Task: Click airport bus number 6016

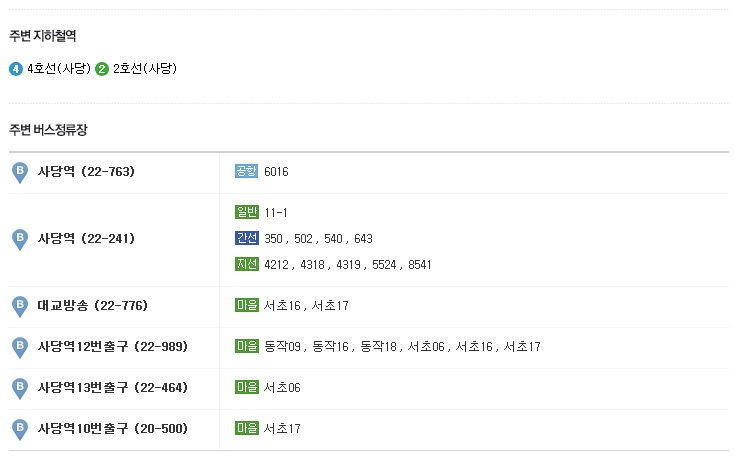Action: 276,172
